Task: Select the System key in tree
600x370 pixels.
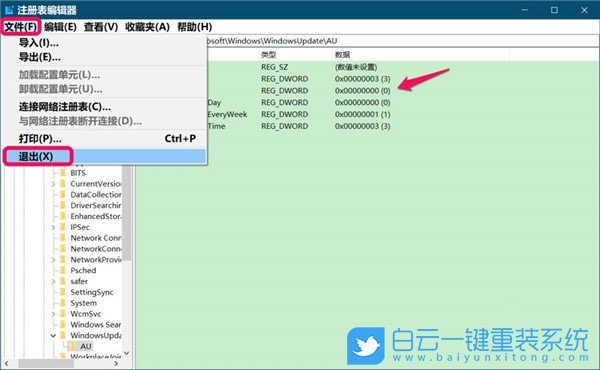Action: click(x=83, y=303)
